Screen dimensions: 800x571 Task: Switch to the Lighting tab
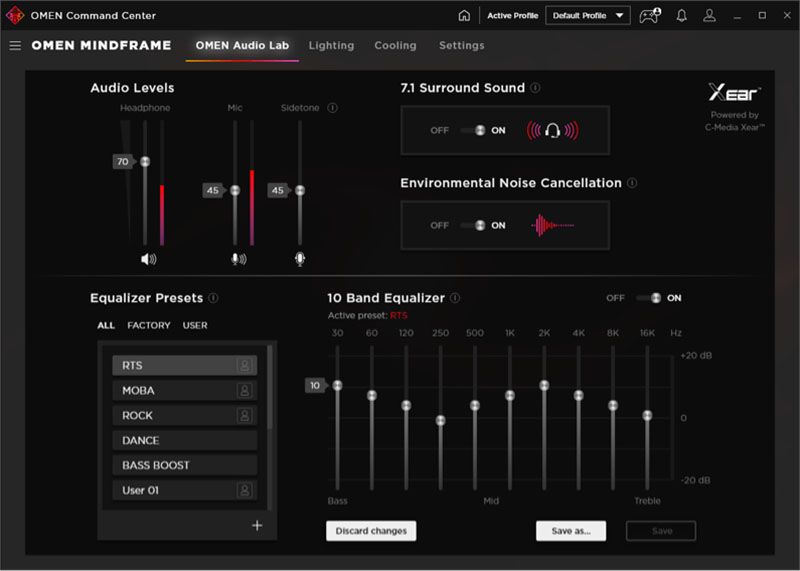(331, 46)
